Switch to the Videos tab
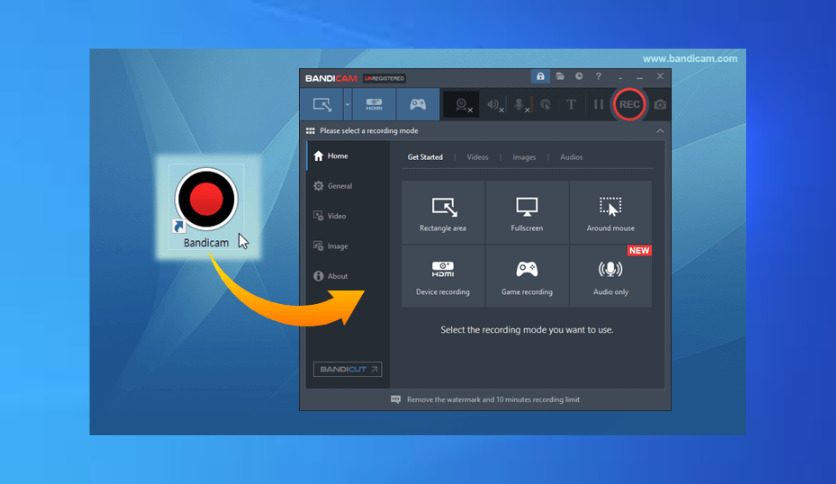This screenshot has width=836, height=484. pos(477,157)
